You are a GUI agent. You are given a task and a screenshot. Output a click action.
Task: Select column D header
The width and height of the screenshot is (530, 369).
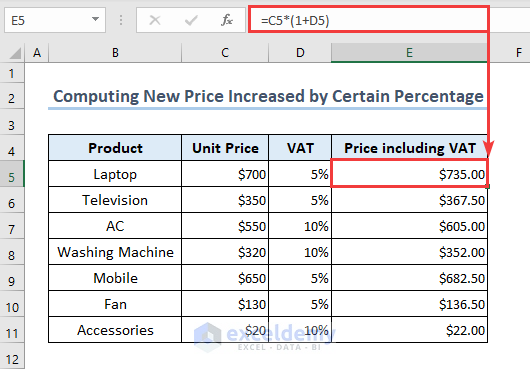click(x=300, y=53)
